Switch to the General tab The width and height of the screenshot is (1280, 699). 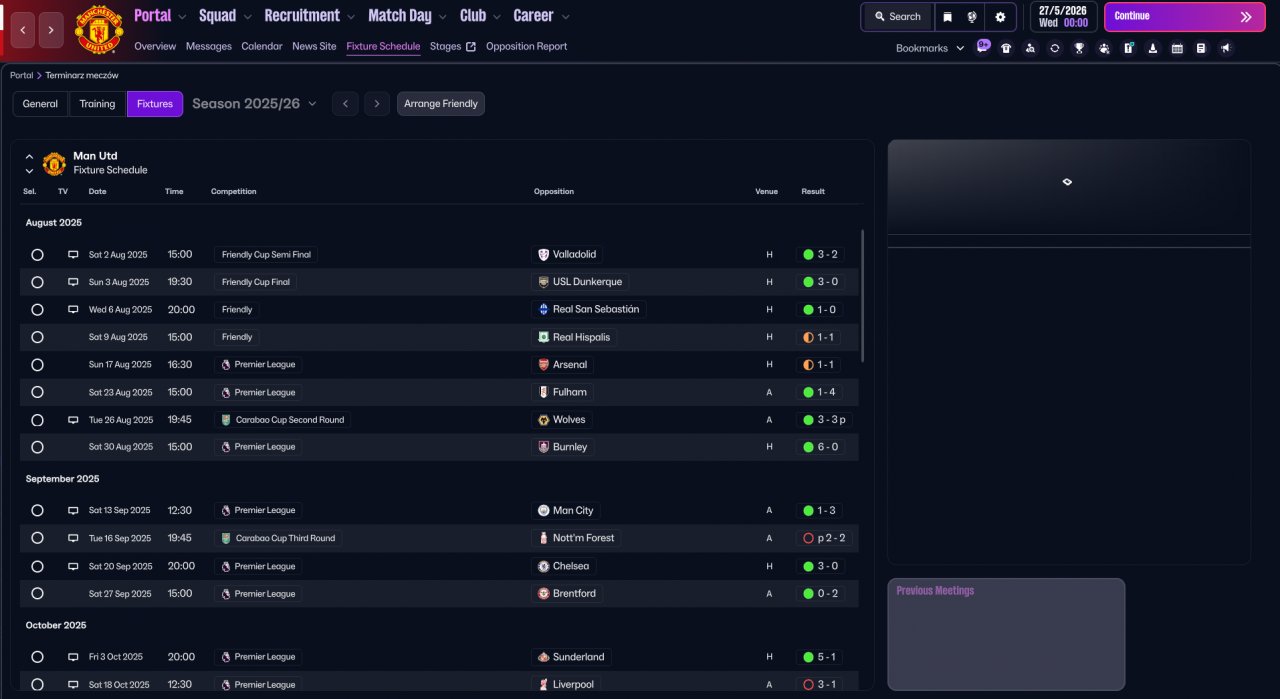click(41, 104)
